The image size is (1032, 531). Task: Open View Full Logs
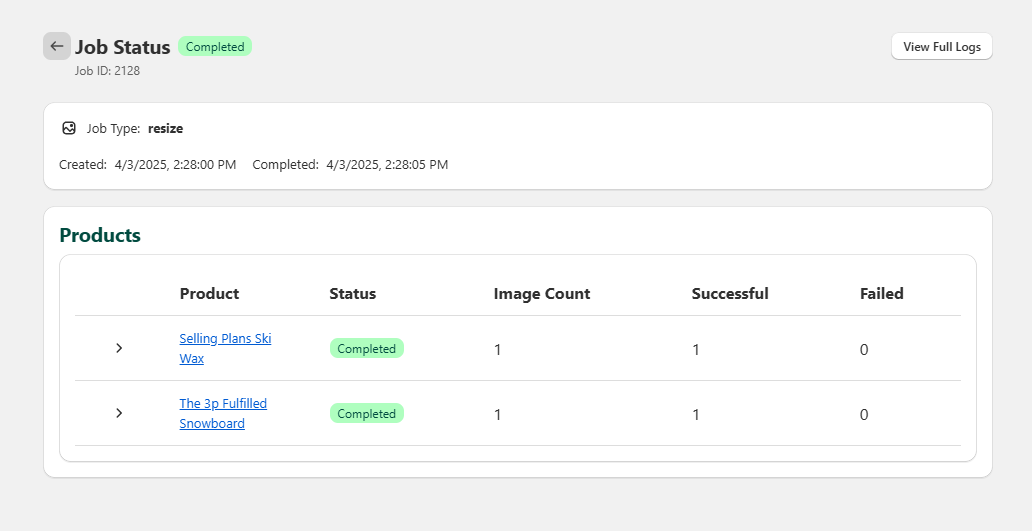coord(941,46)
